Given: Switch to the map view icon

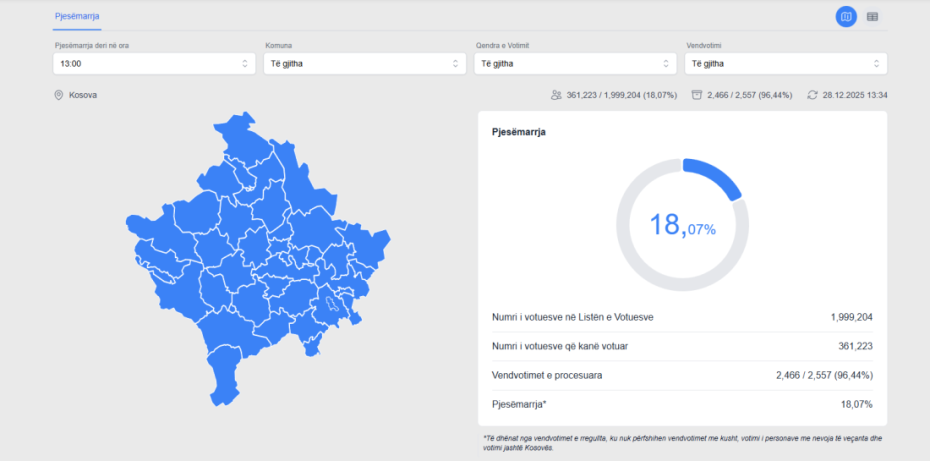Looking at the screenshot, I should pos(846,17).
